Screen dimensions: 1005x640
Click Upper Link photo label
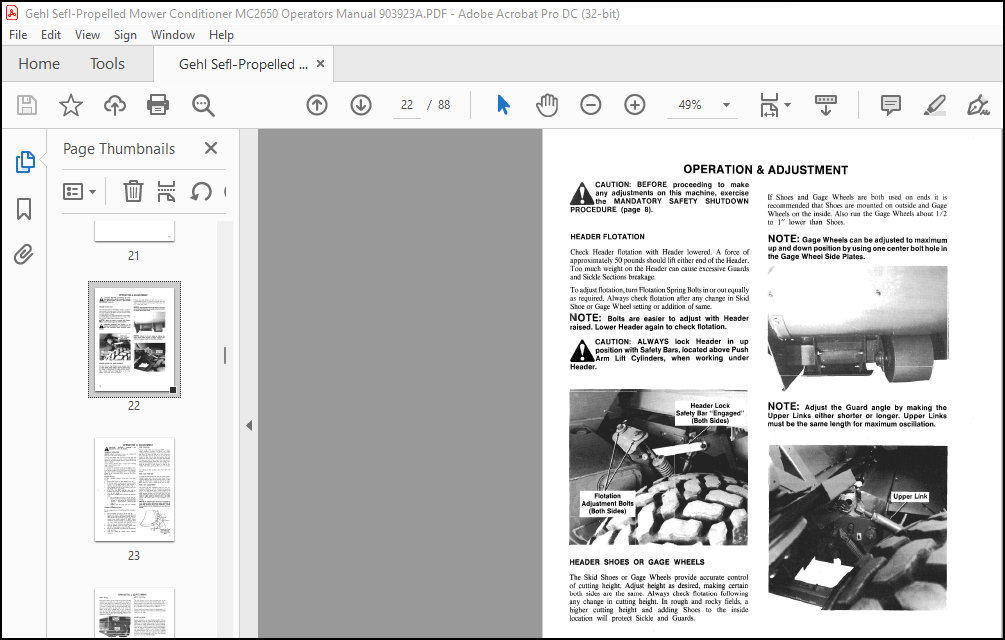[x=910, y=496]
